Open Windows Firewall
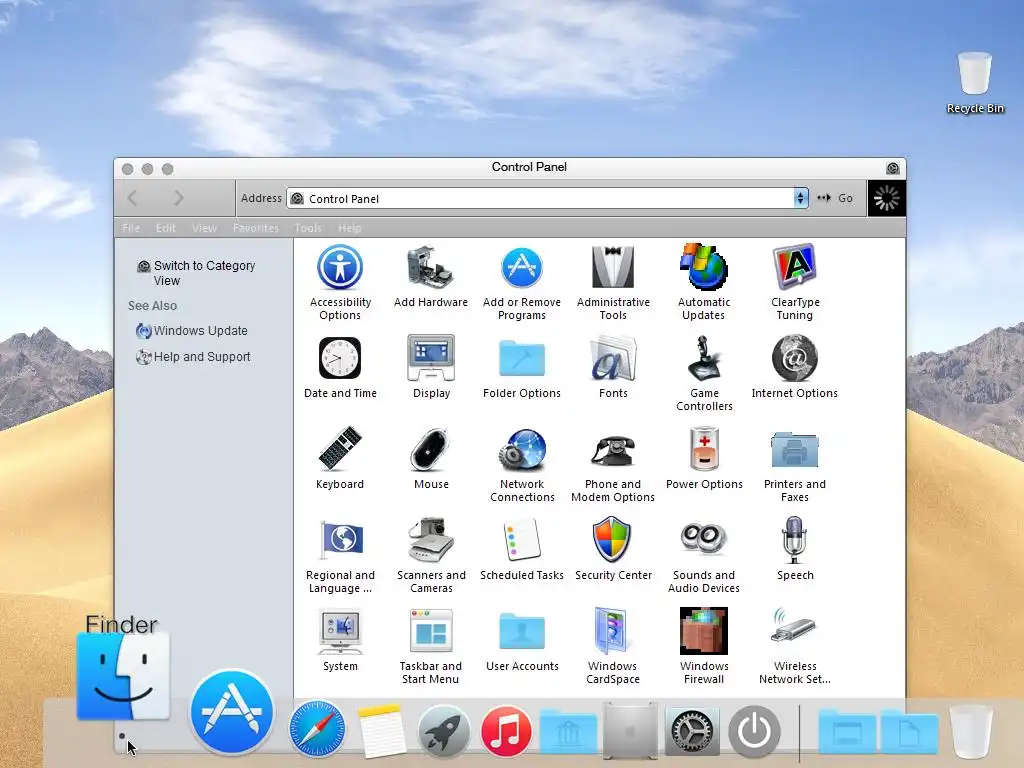This screenshot has height=768, width=1024. [704, 646]
